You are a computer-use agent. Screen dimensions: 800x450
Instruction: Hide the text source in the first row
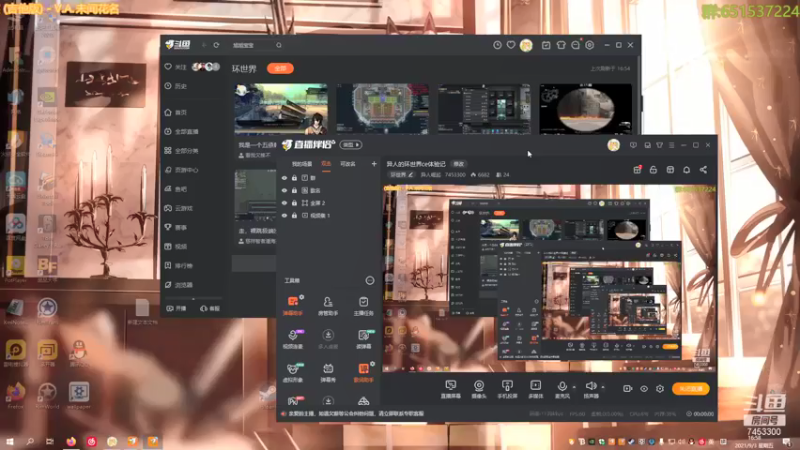click(x=284, y=178)
